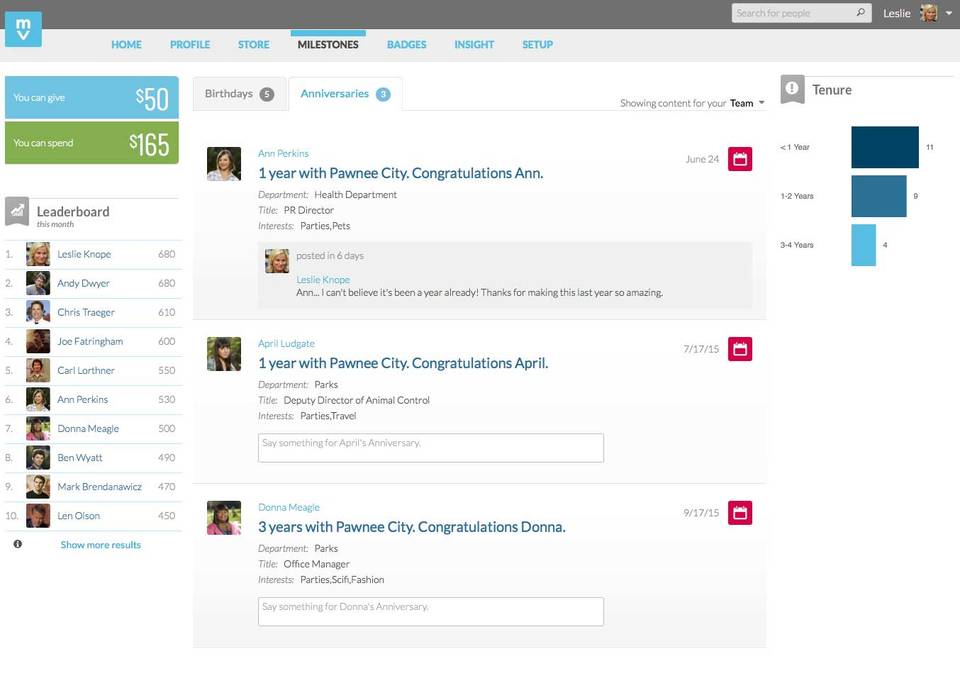
Task: Click the 1-2 Years tenure bar
Action: coord(878,196)
